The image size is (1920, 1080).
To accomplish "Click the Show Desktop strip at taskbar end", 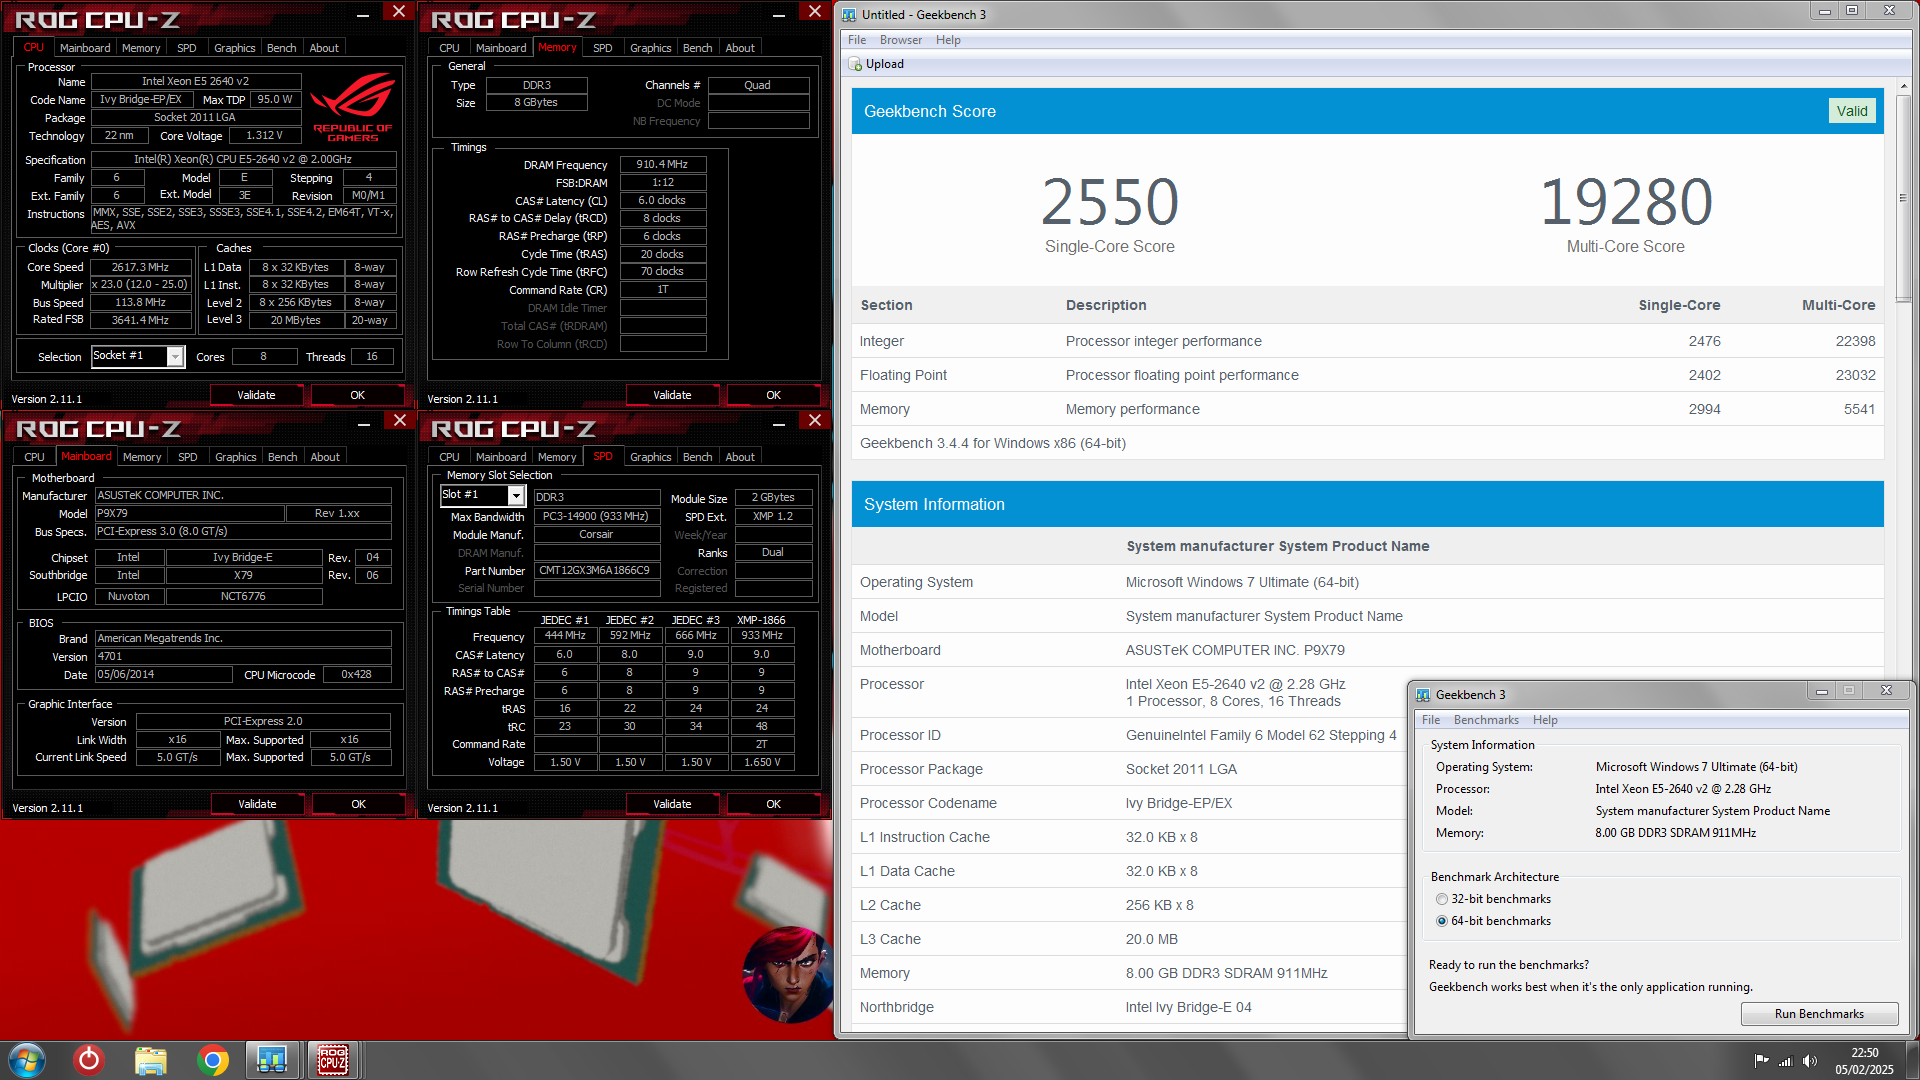I will click(x=1911, y=1060).
